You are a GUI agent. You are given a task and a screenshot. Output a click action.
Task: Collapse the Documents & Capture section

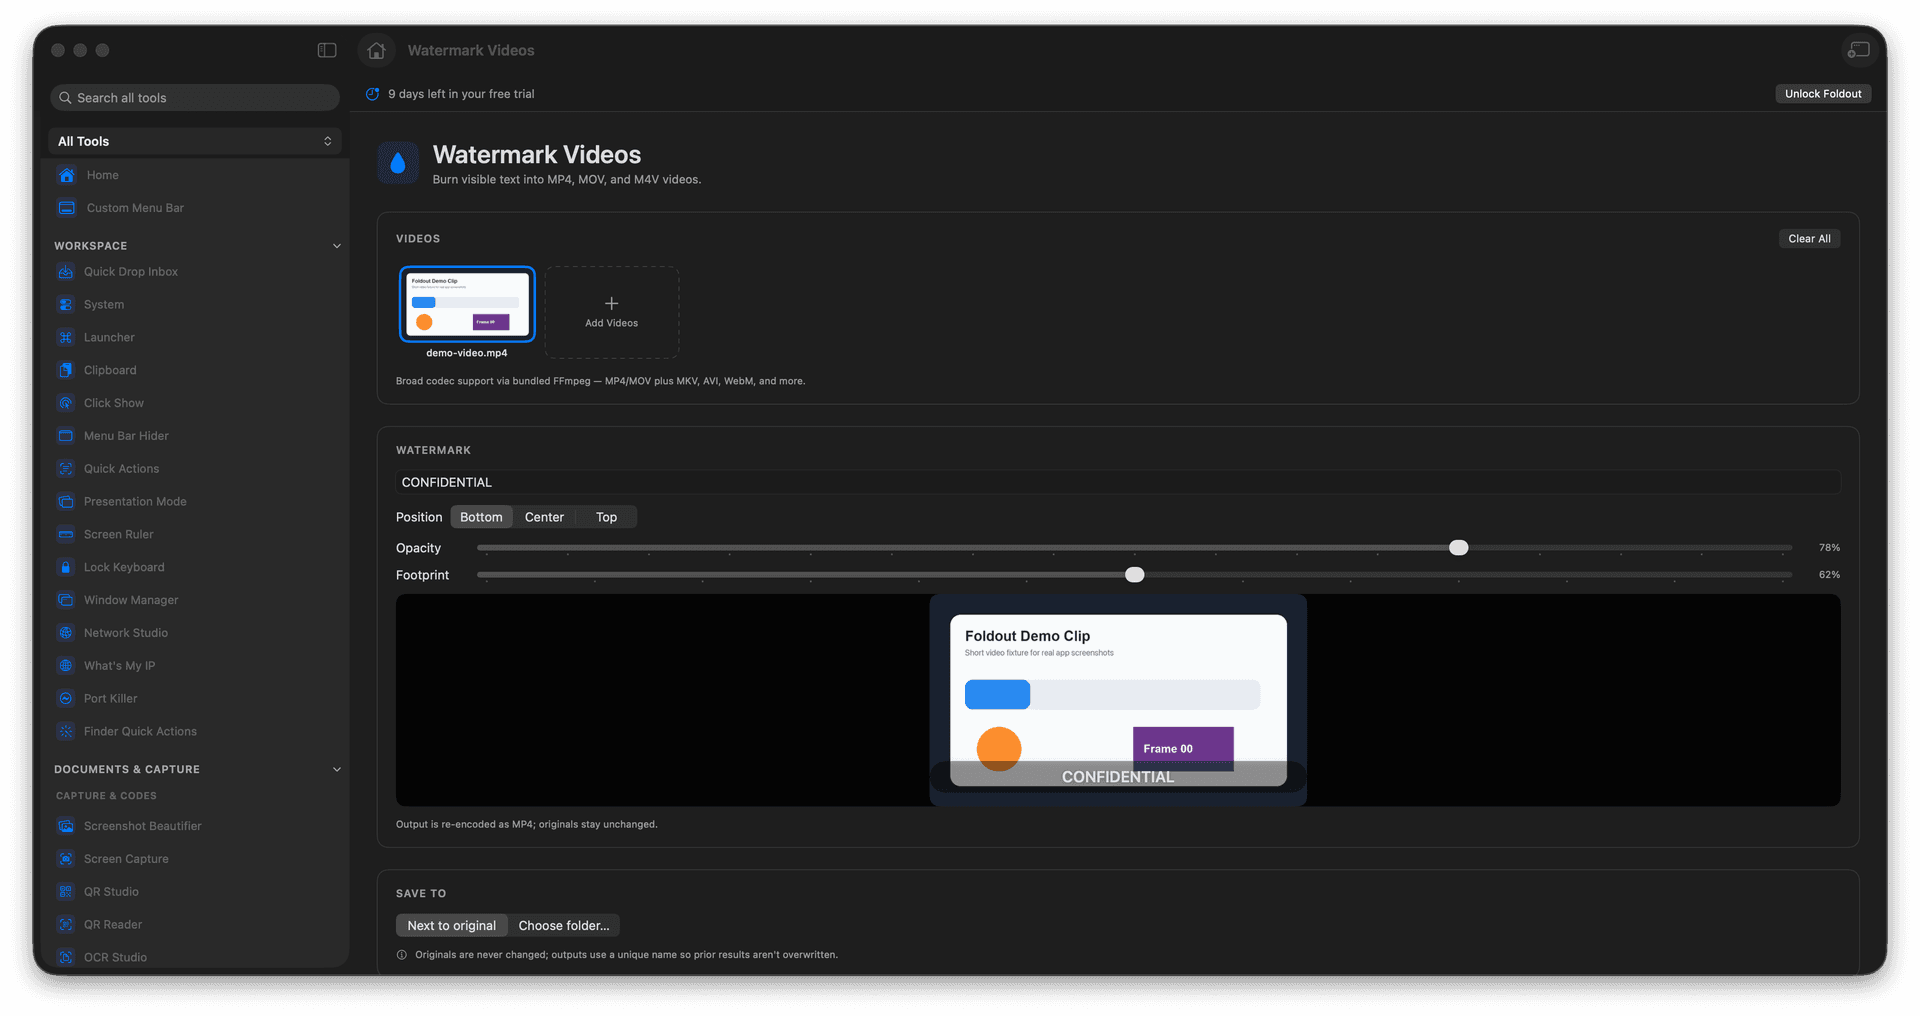(337, 770)
